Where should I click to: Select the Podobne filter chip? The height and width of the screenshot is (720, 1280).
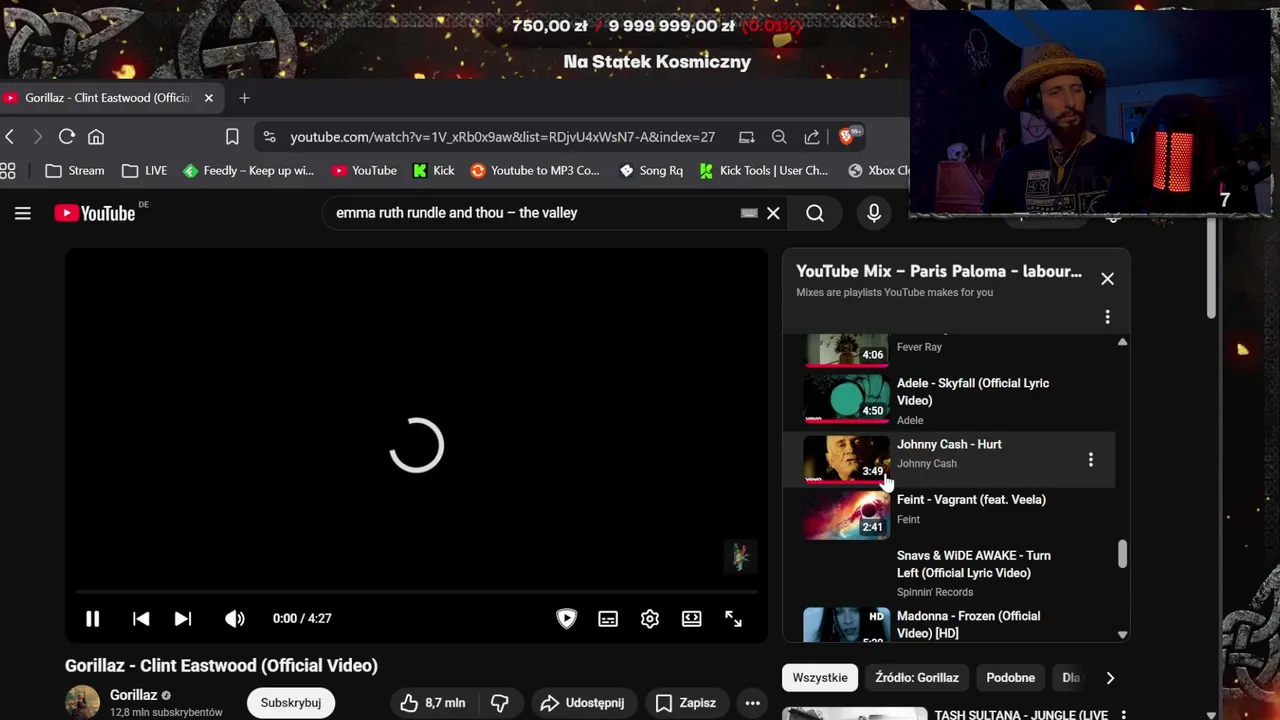(1010, 678)
